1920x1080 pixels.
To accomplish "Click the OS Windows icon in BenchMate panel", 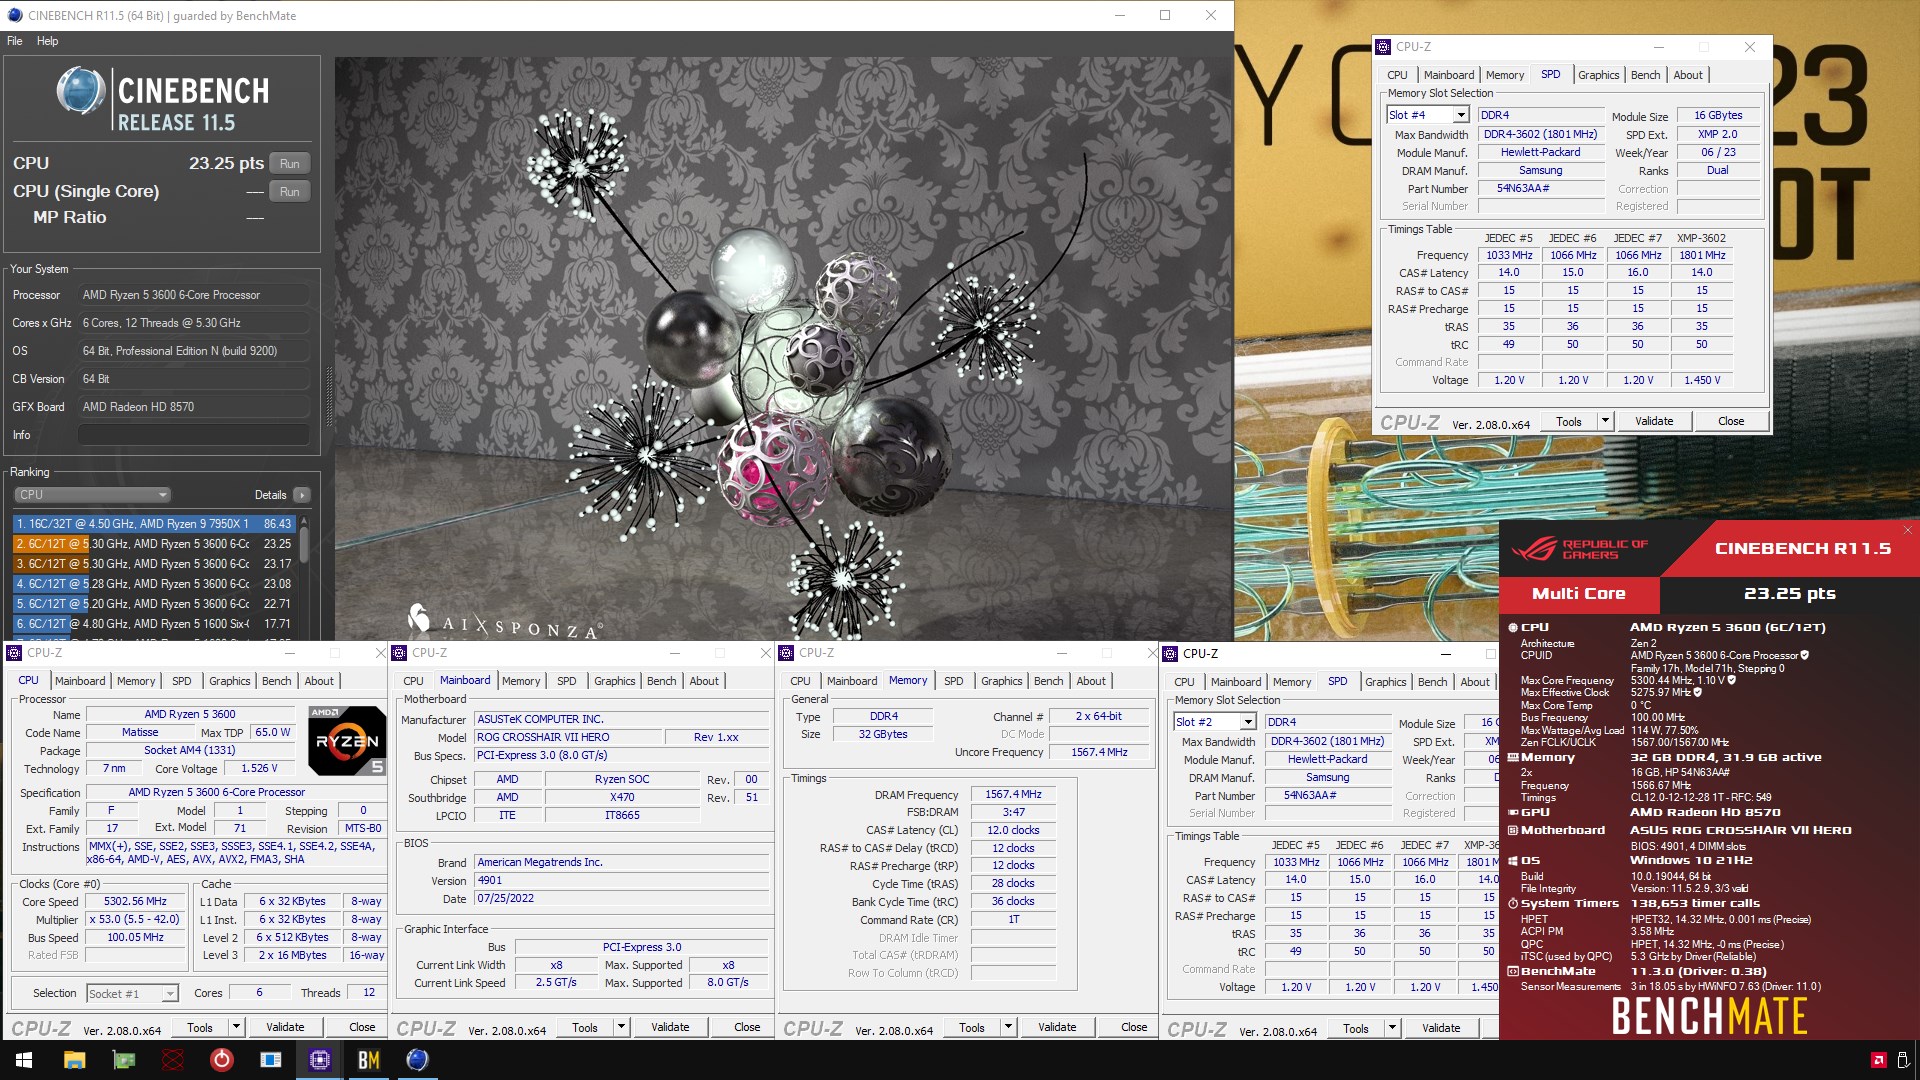I will click(x=1513, y=861).
